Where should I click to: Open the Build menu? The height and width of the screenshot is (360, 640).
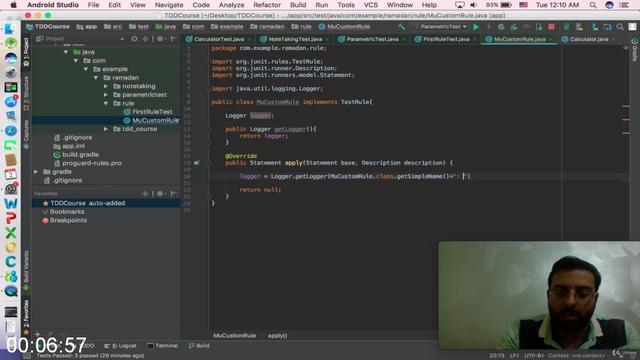298,5
